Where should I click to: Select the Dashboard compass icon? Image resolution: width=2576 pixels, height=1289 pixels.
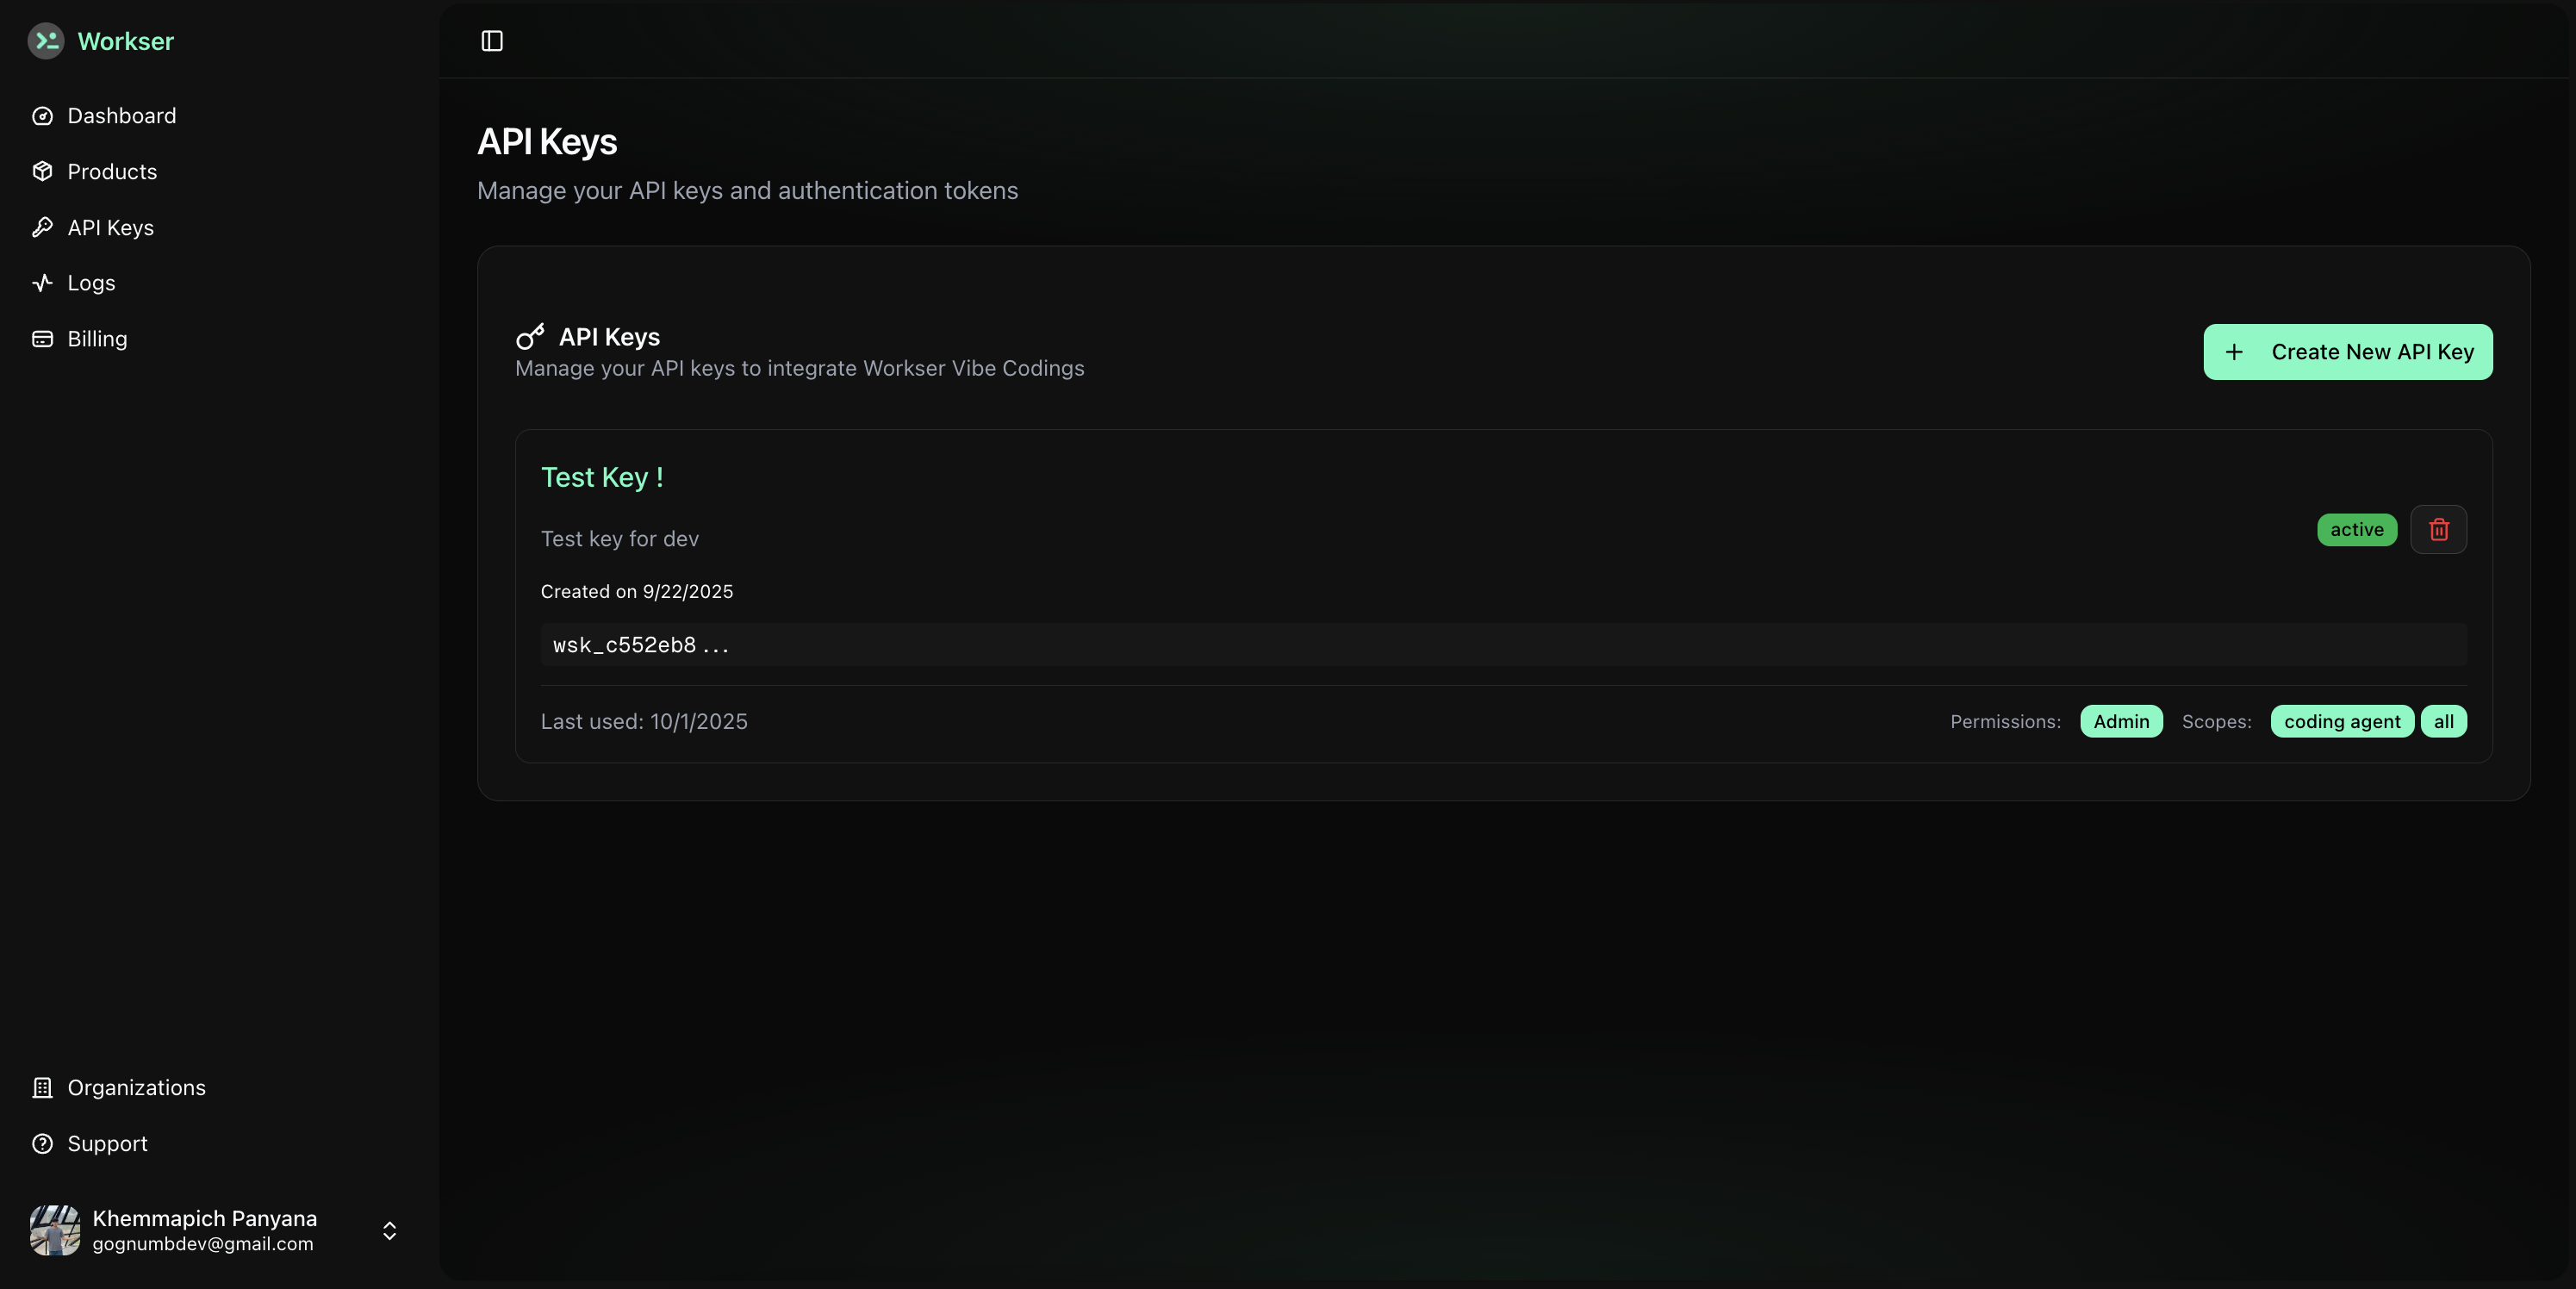[42, 115]
